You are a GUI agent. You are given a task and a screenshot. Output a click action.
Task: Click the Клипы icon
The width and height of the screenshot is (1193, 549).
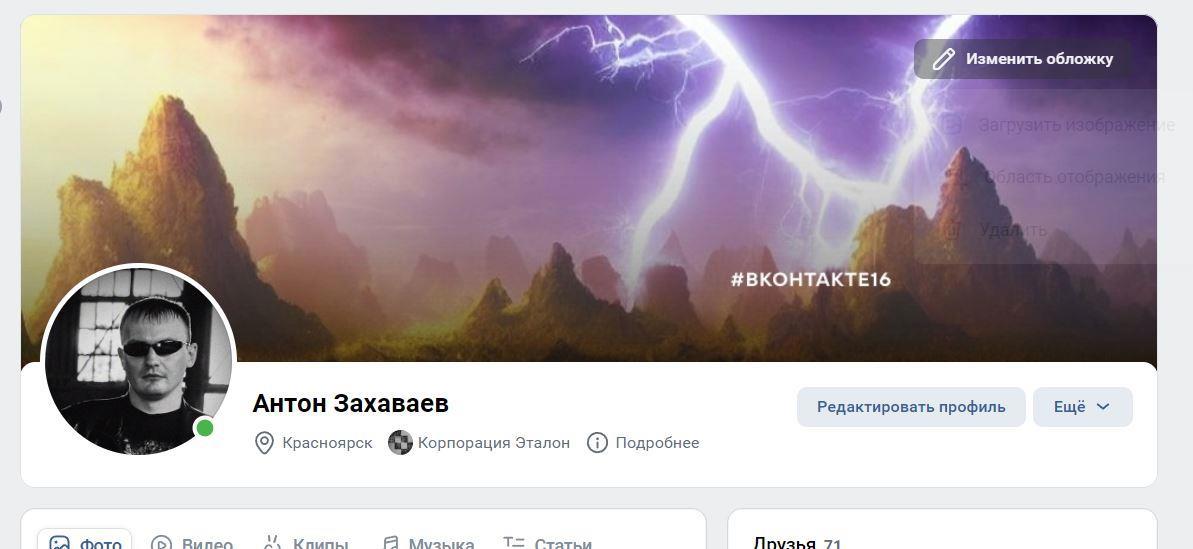pos(272,542)
